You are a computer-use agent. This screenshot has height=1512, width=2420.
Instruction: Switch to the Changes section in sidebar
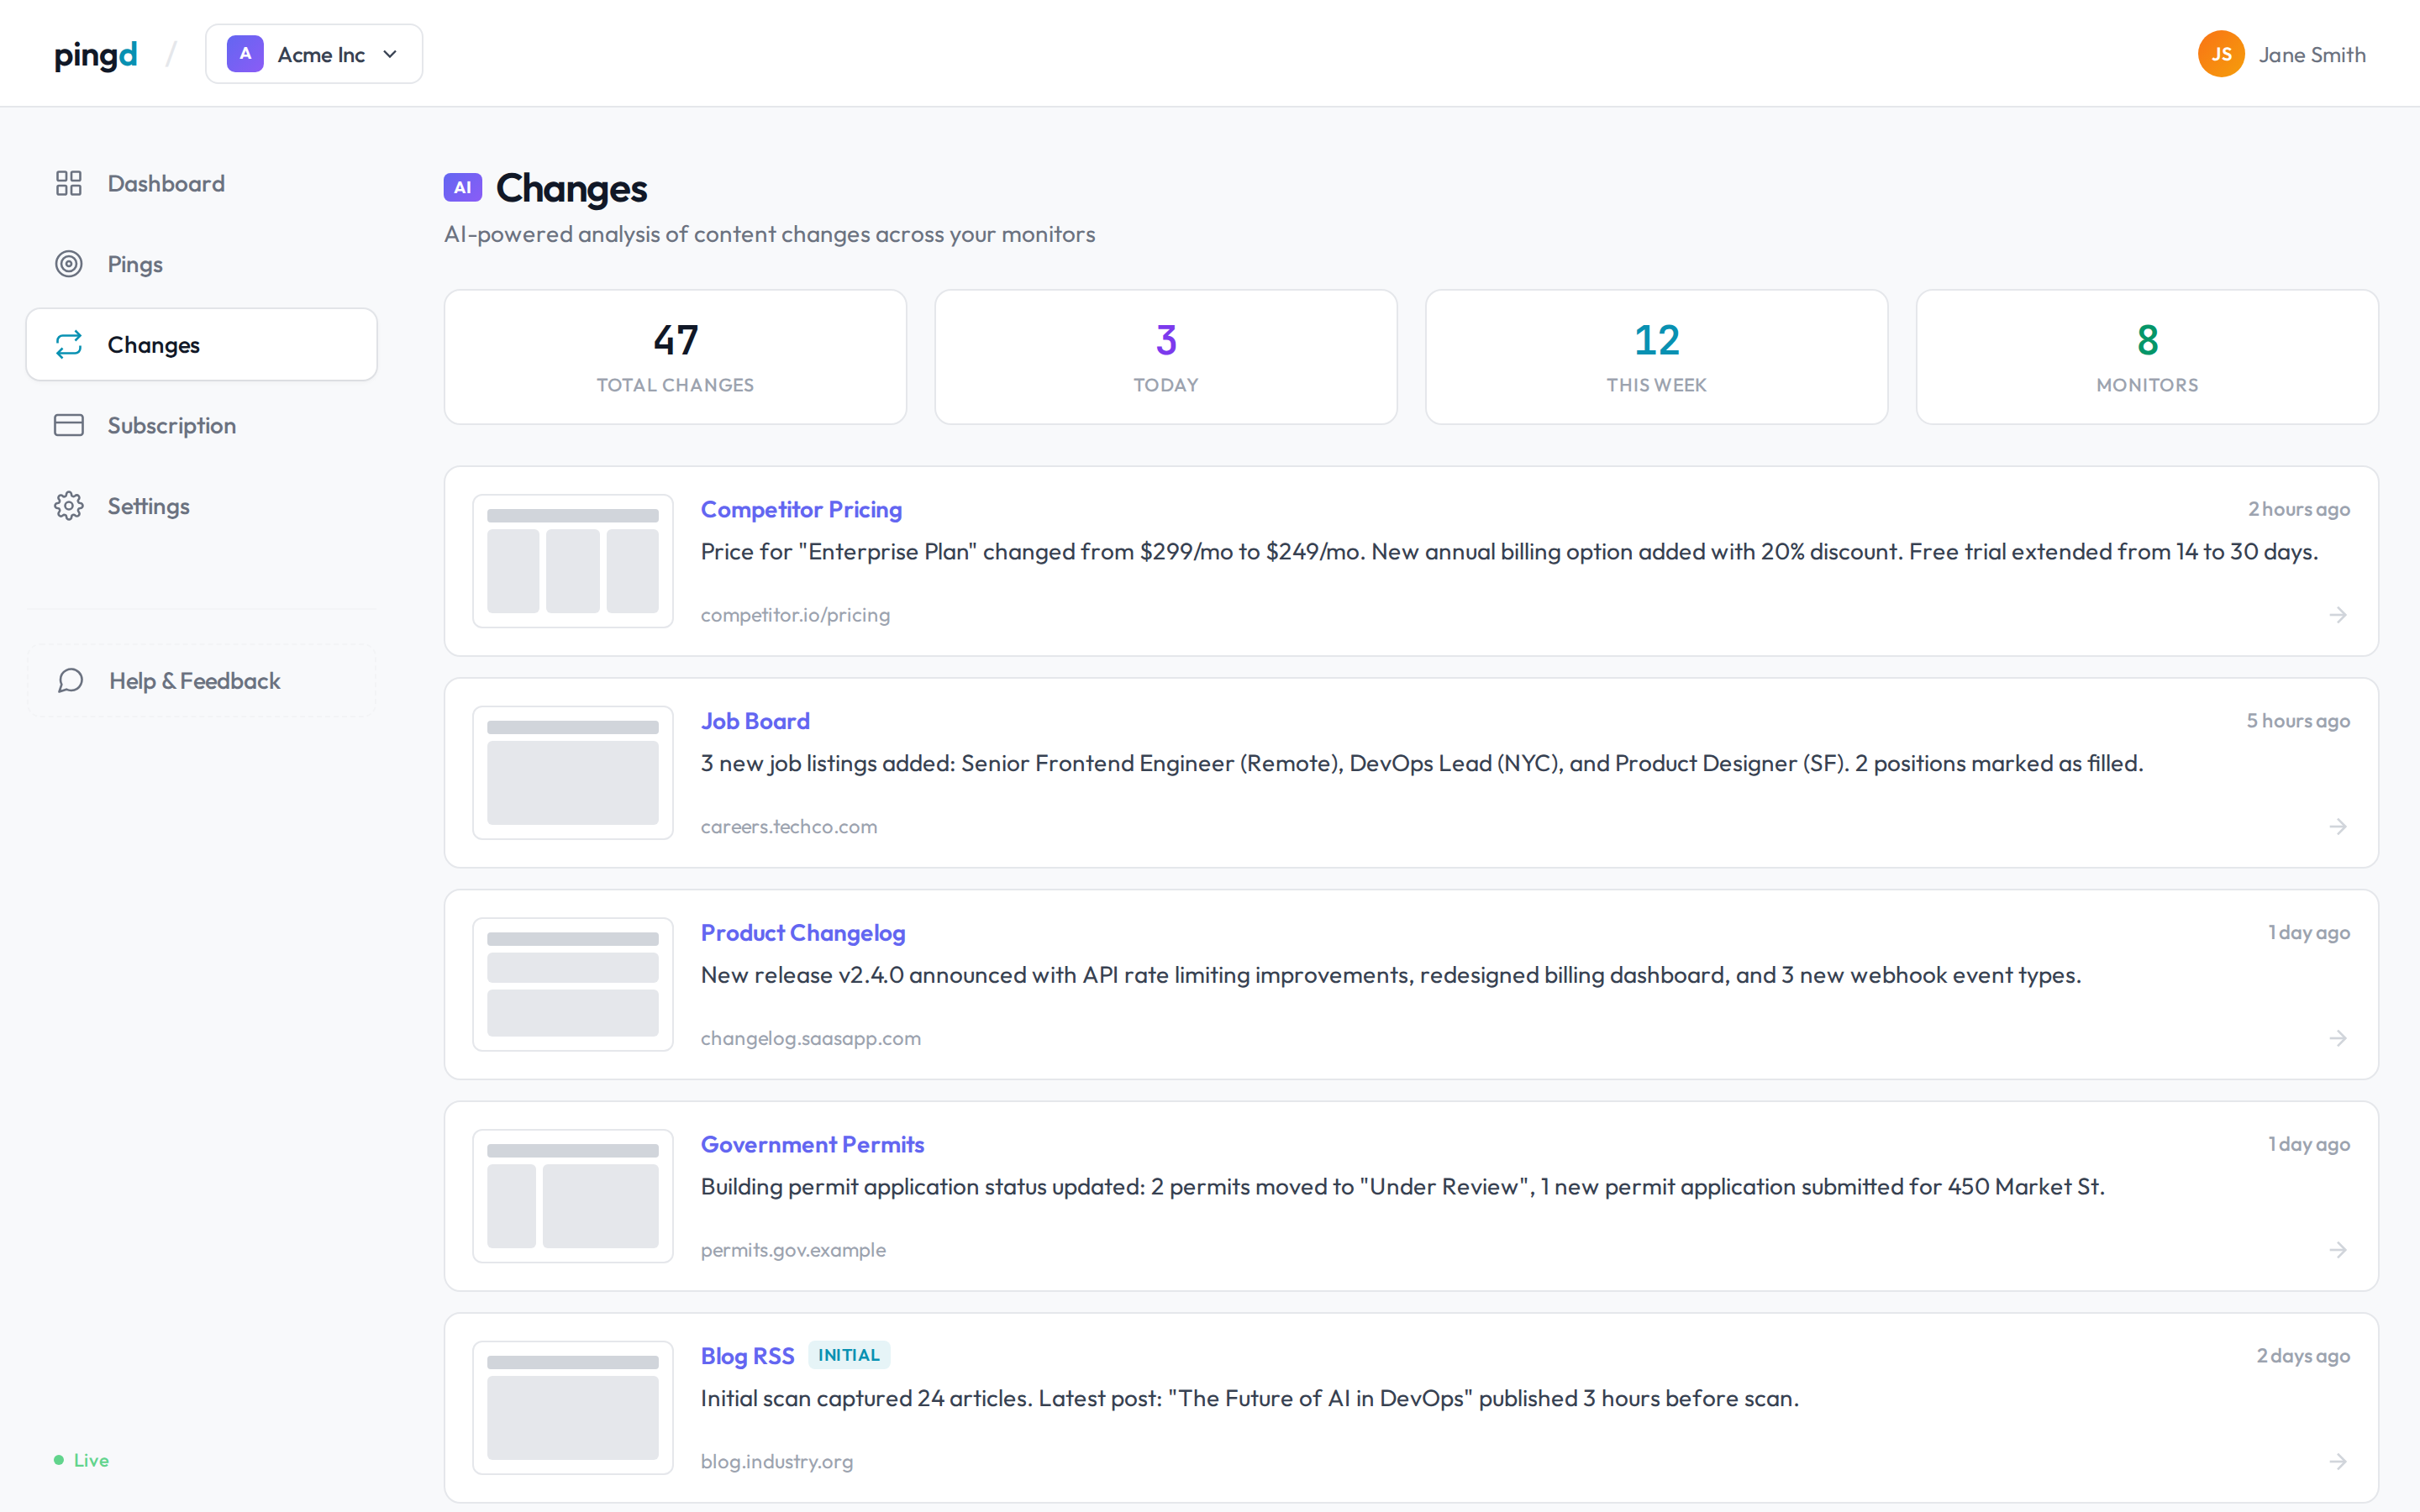coord(153,344)
